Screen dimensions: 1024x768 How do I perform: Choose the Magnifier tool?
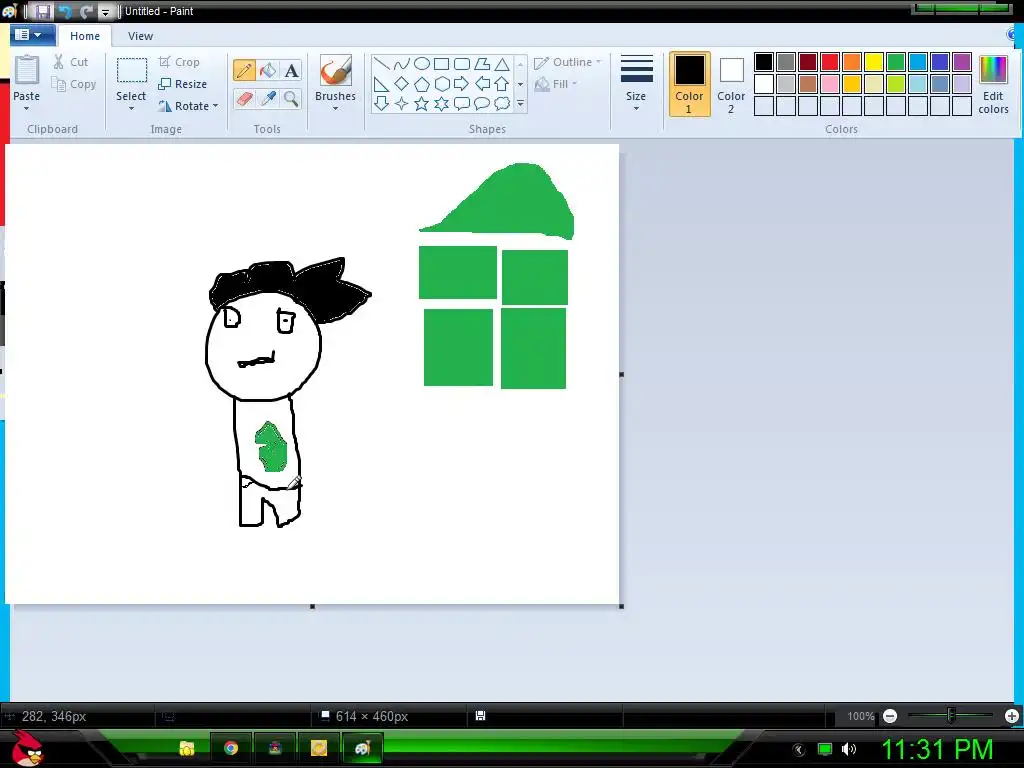pos(291,99)
